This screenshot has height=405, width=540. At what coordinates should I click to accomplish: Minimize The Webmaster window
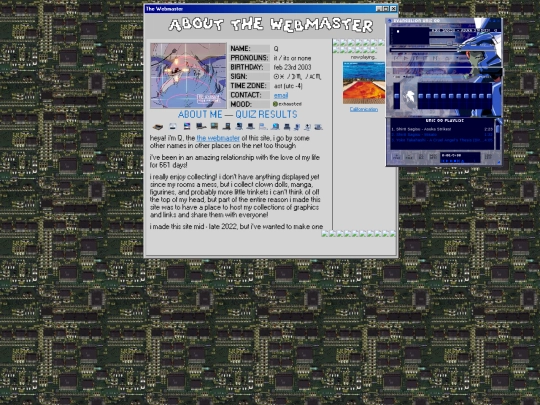point(379,9)
